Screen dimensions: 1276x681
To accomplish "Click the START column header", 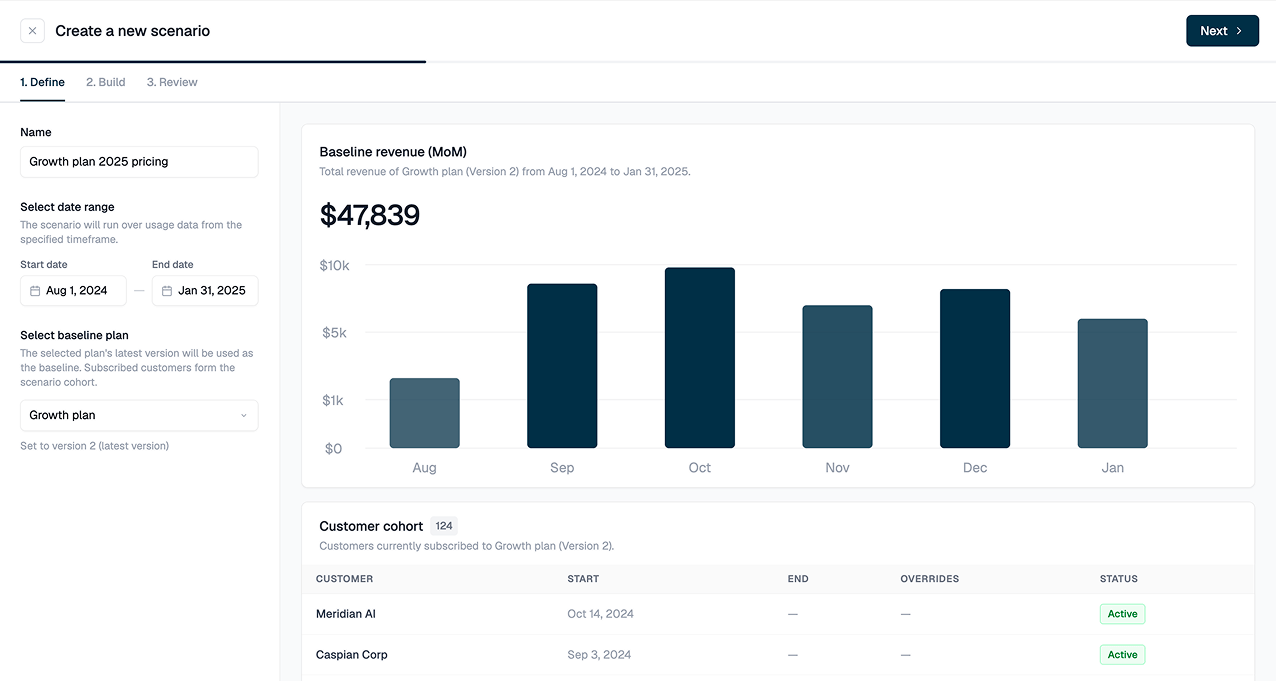I will [x=583, y=579].
